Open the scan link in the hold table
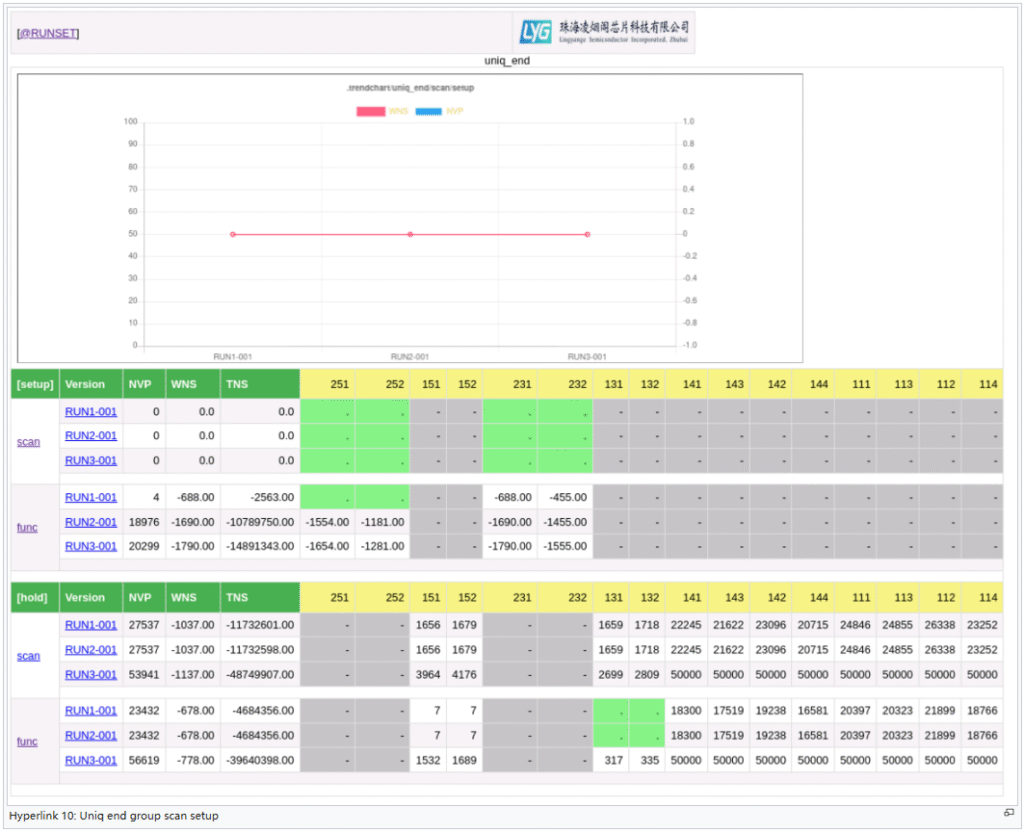This screenshot has width=1024, height=833. [29, 656]
